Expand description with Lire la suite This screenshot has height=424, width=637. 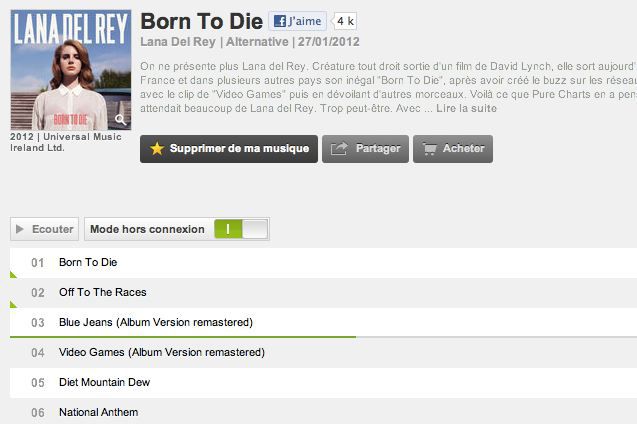pos(468,108)
